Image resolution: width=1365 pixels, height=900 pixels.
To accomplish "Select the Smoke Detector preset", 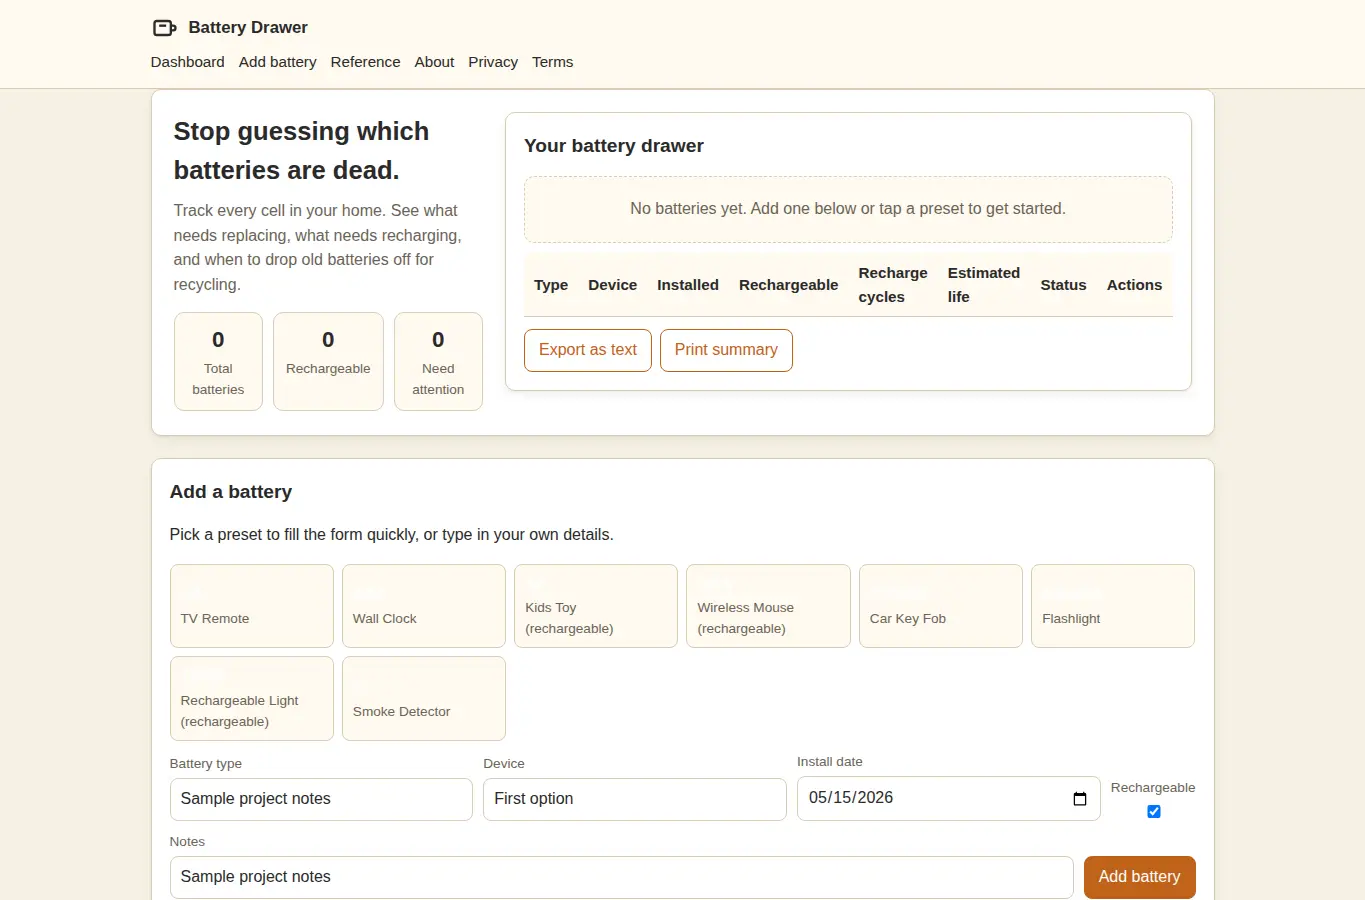I will tap(424, 698).
